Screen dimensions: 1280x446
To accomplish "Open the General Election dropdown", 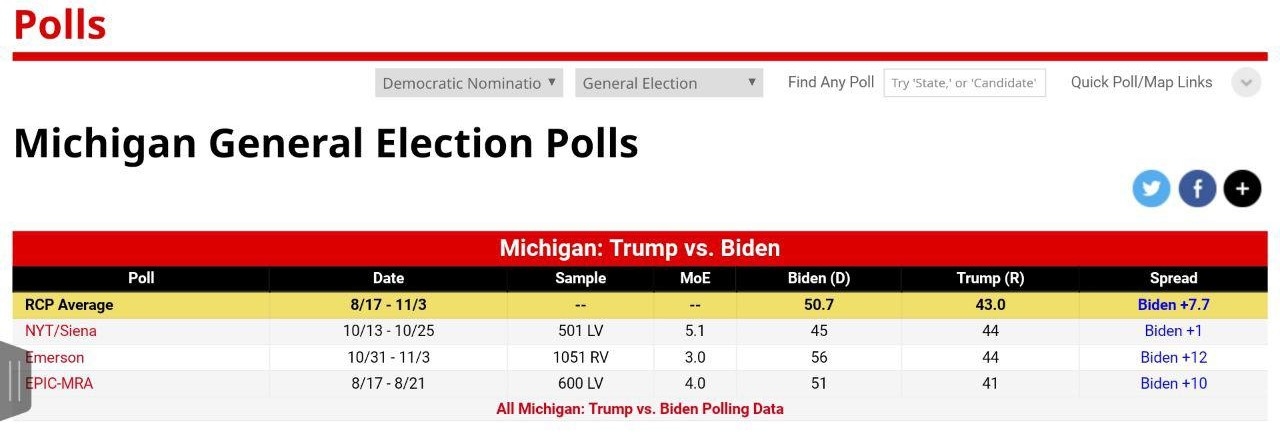I will tap(669, 83).
